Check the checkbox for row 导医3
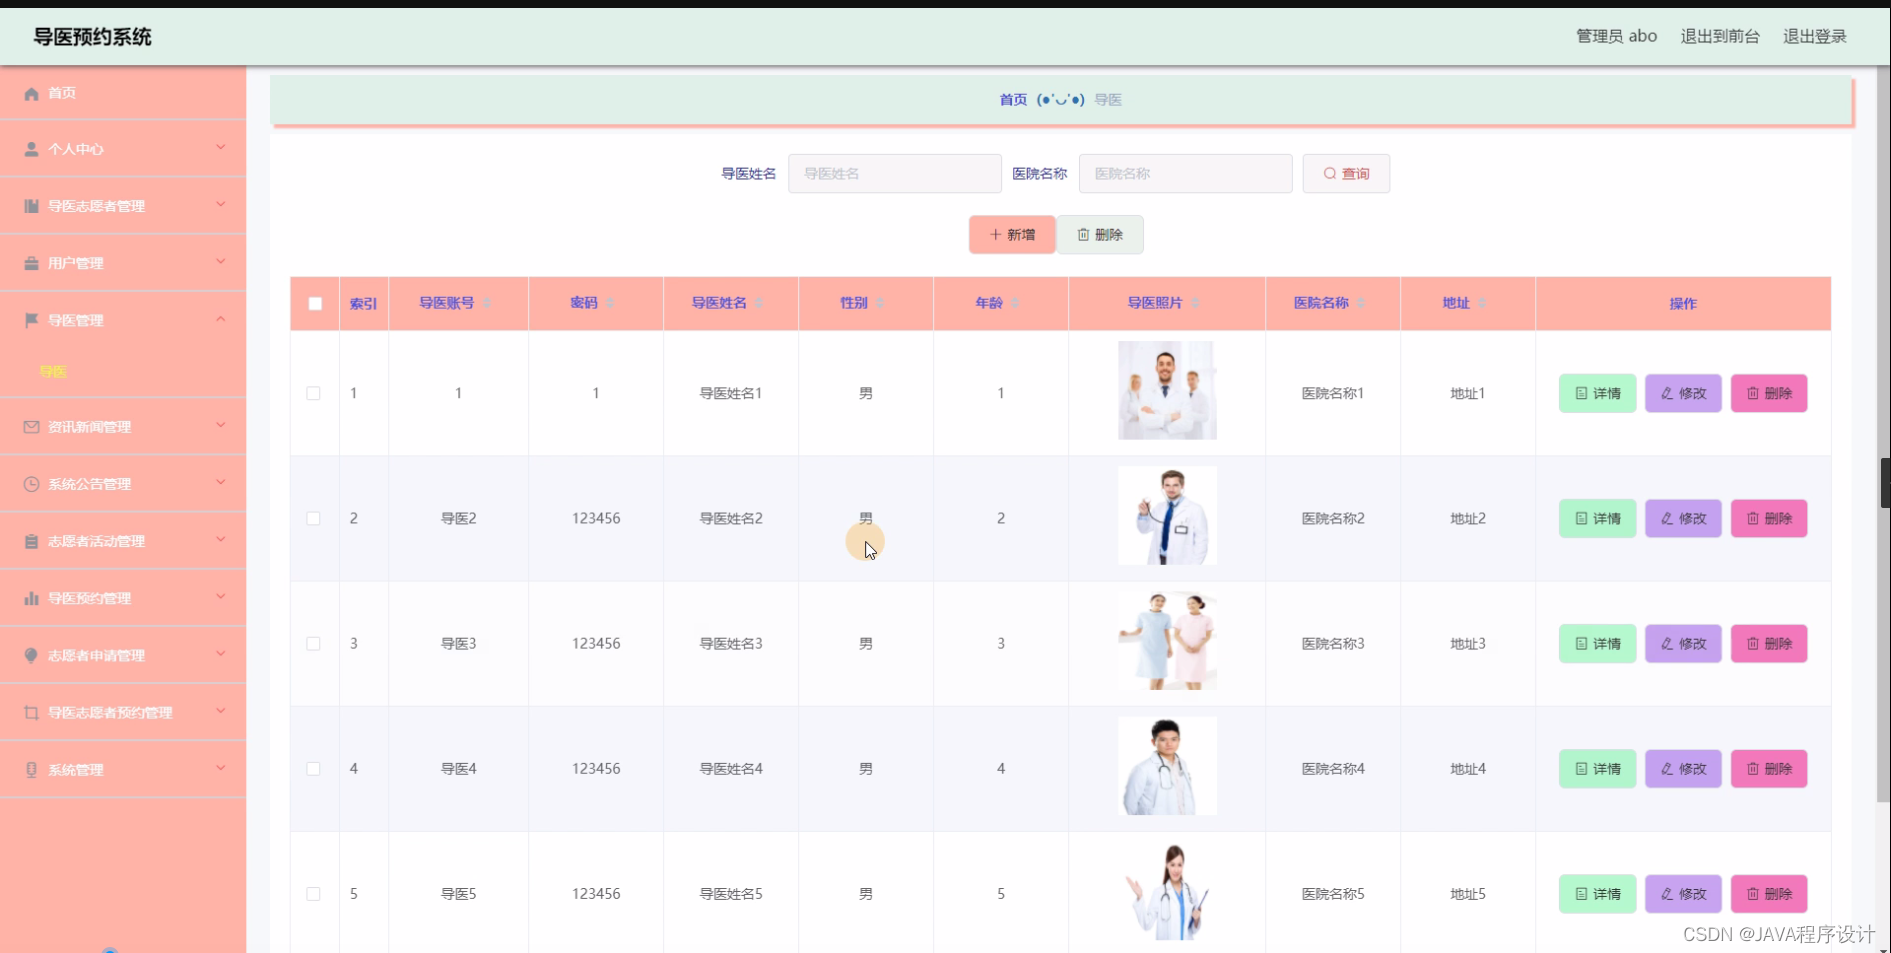 click(313, 643)
